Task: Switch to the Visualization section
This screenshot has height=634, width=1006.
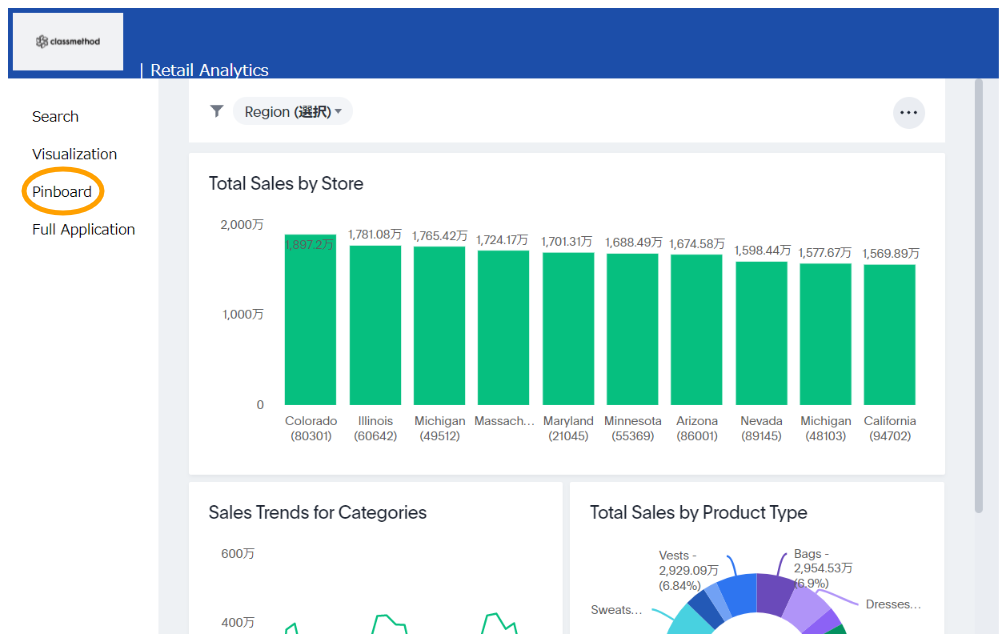Action: 74,153
